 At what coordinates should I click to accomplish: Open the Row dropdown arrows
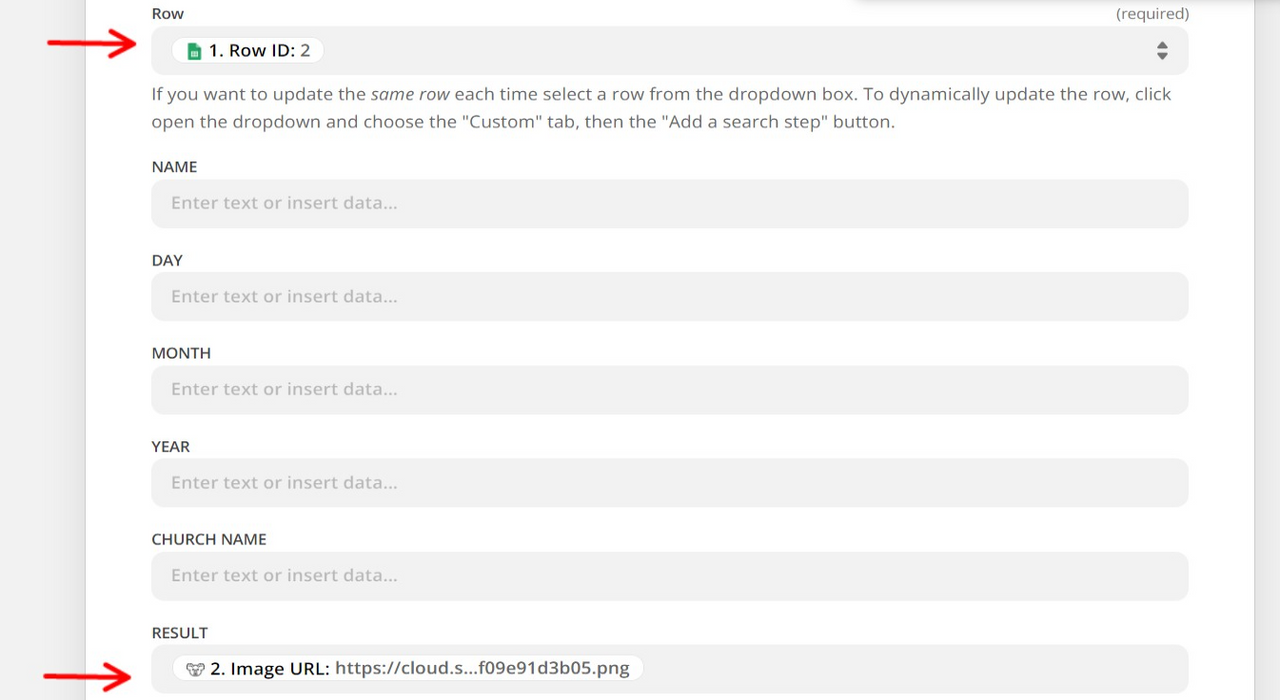coord(1161,50)
